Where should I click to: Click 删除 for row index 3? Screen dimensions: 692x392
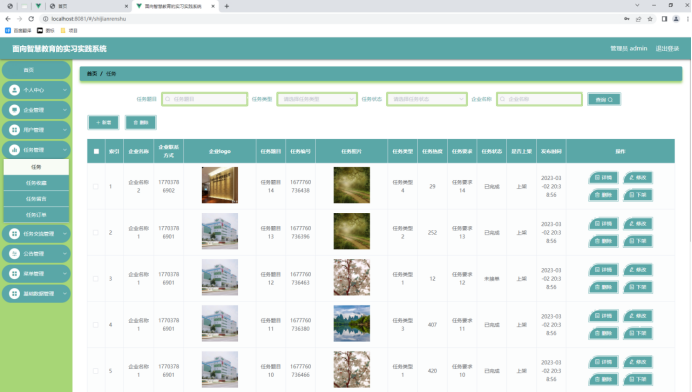pos(603,287)
